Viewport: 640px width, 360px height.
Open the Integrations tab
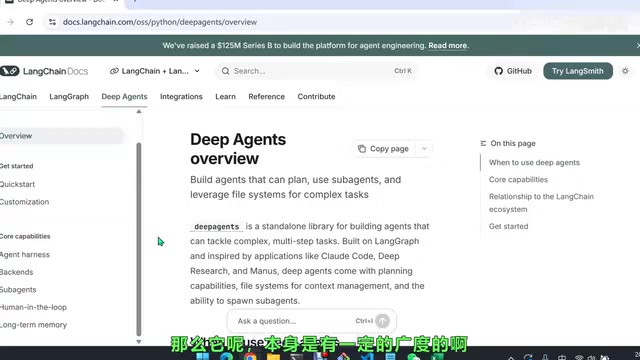point(181,97)
